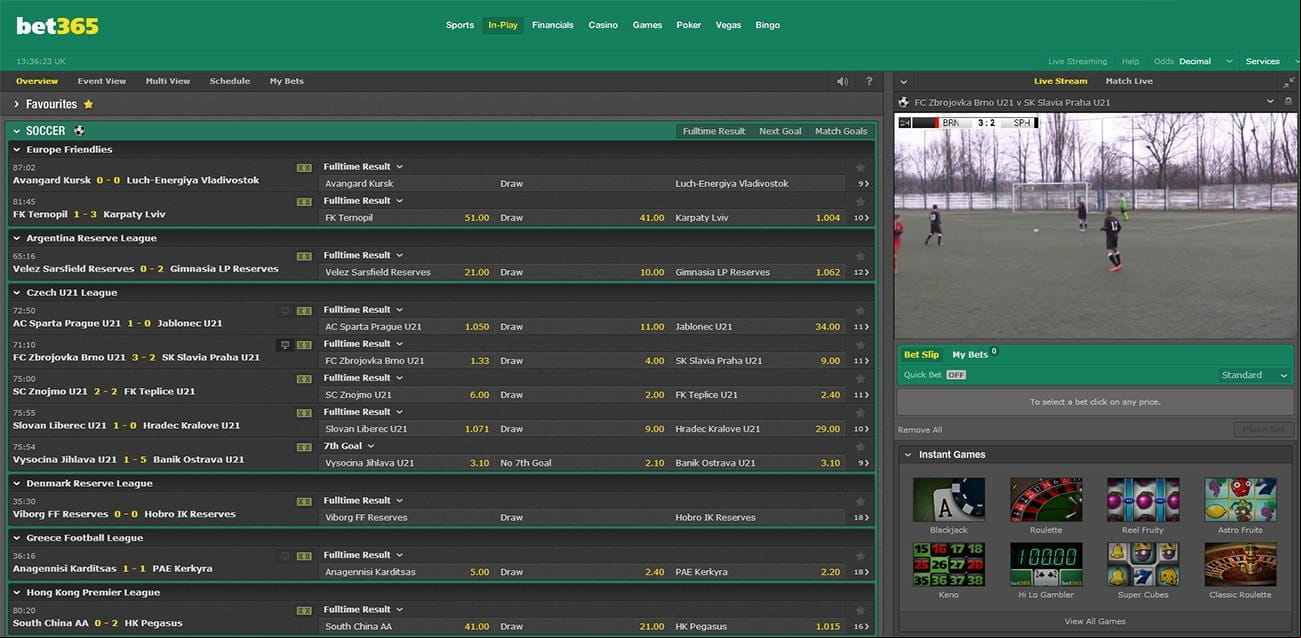
Task: Select the Next Goal market button
Action: coord(780,131)
